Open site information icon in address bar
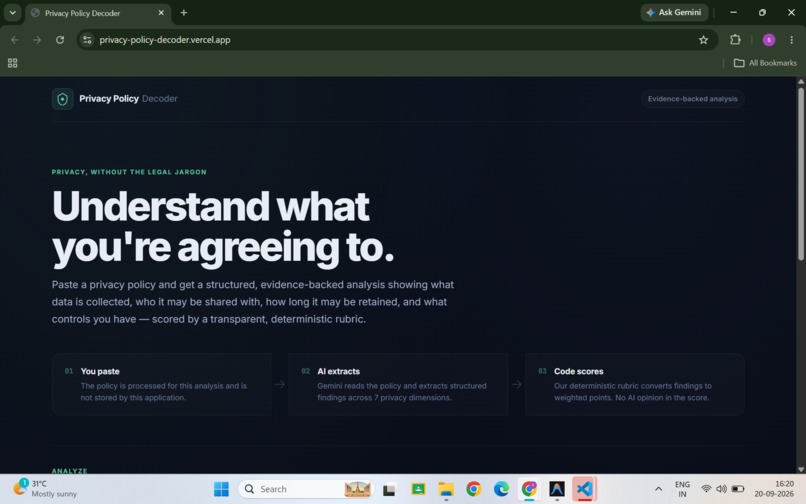This screenshot has width=806, height=504. 87,40
